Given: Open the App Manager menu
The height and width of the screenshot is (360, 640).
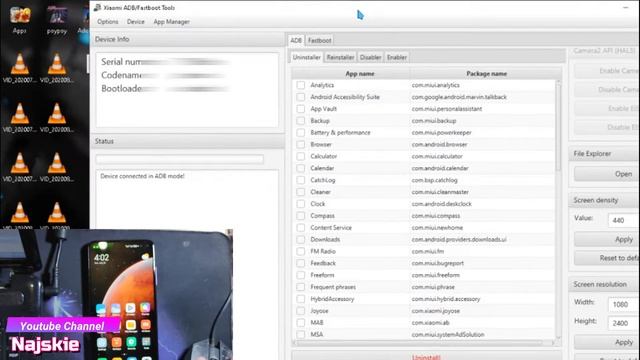Looking at the screenshot, I should tap(171, 22).
